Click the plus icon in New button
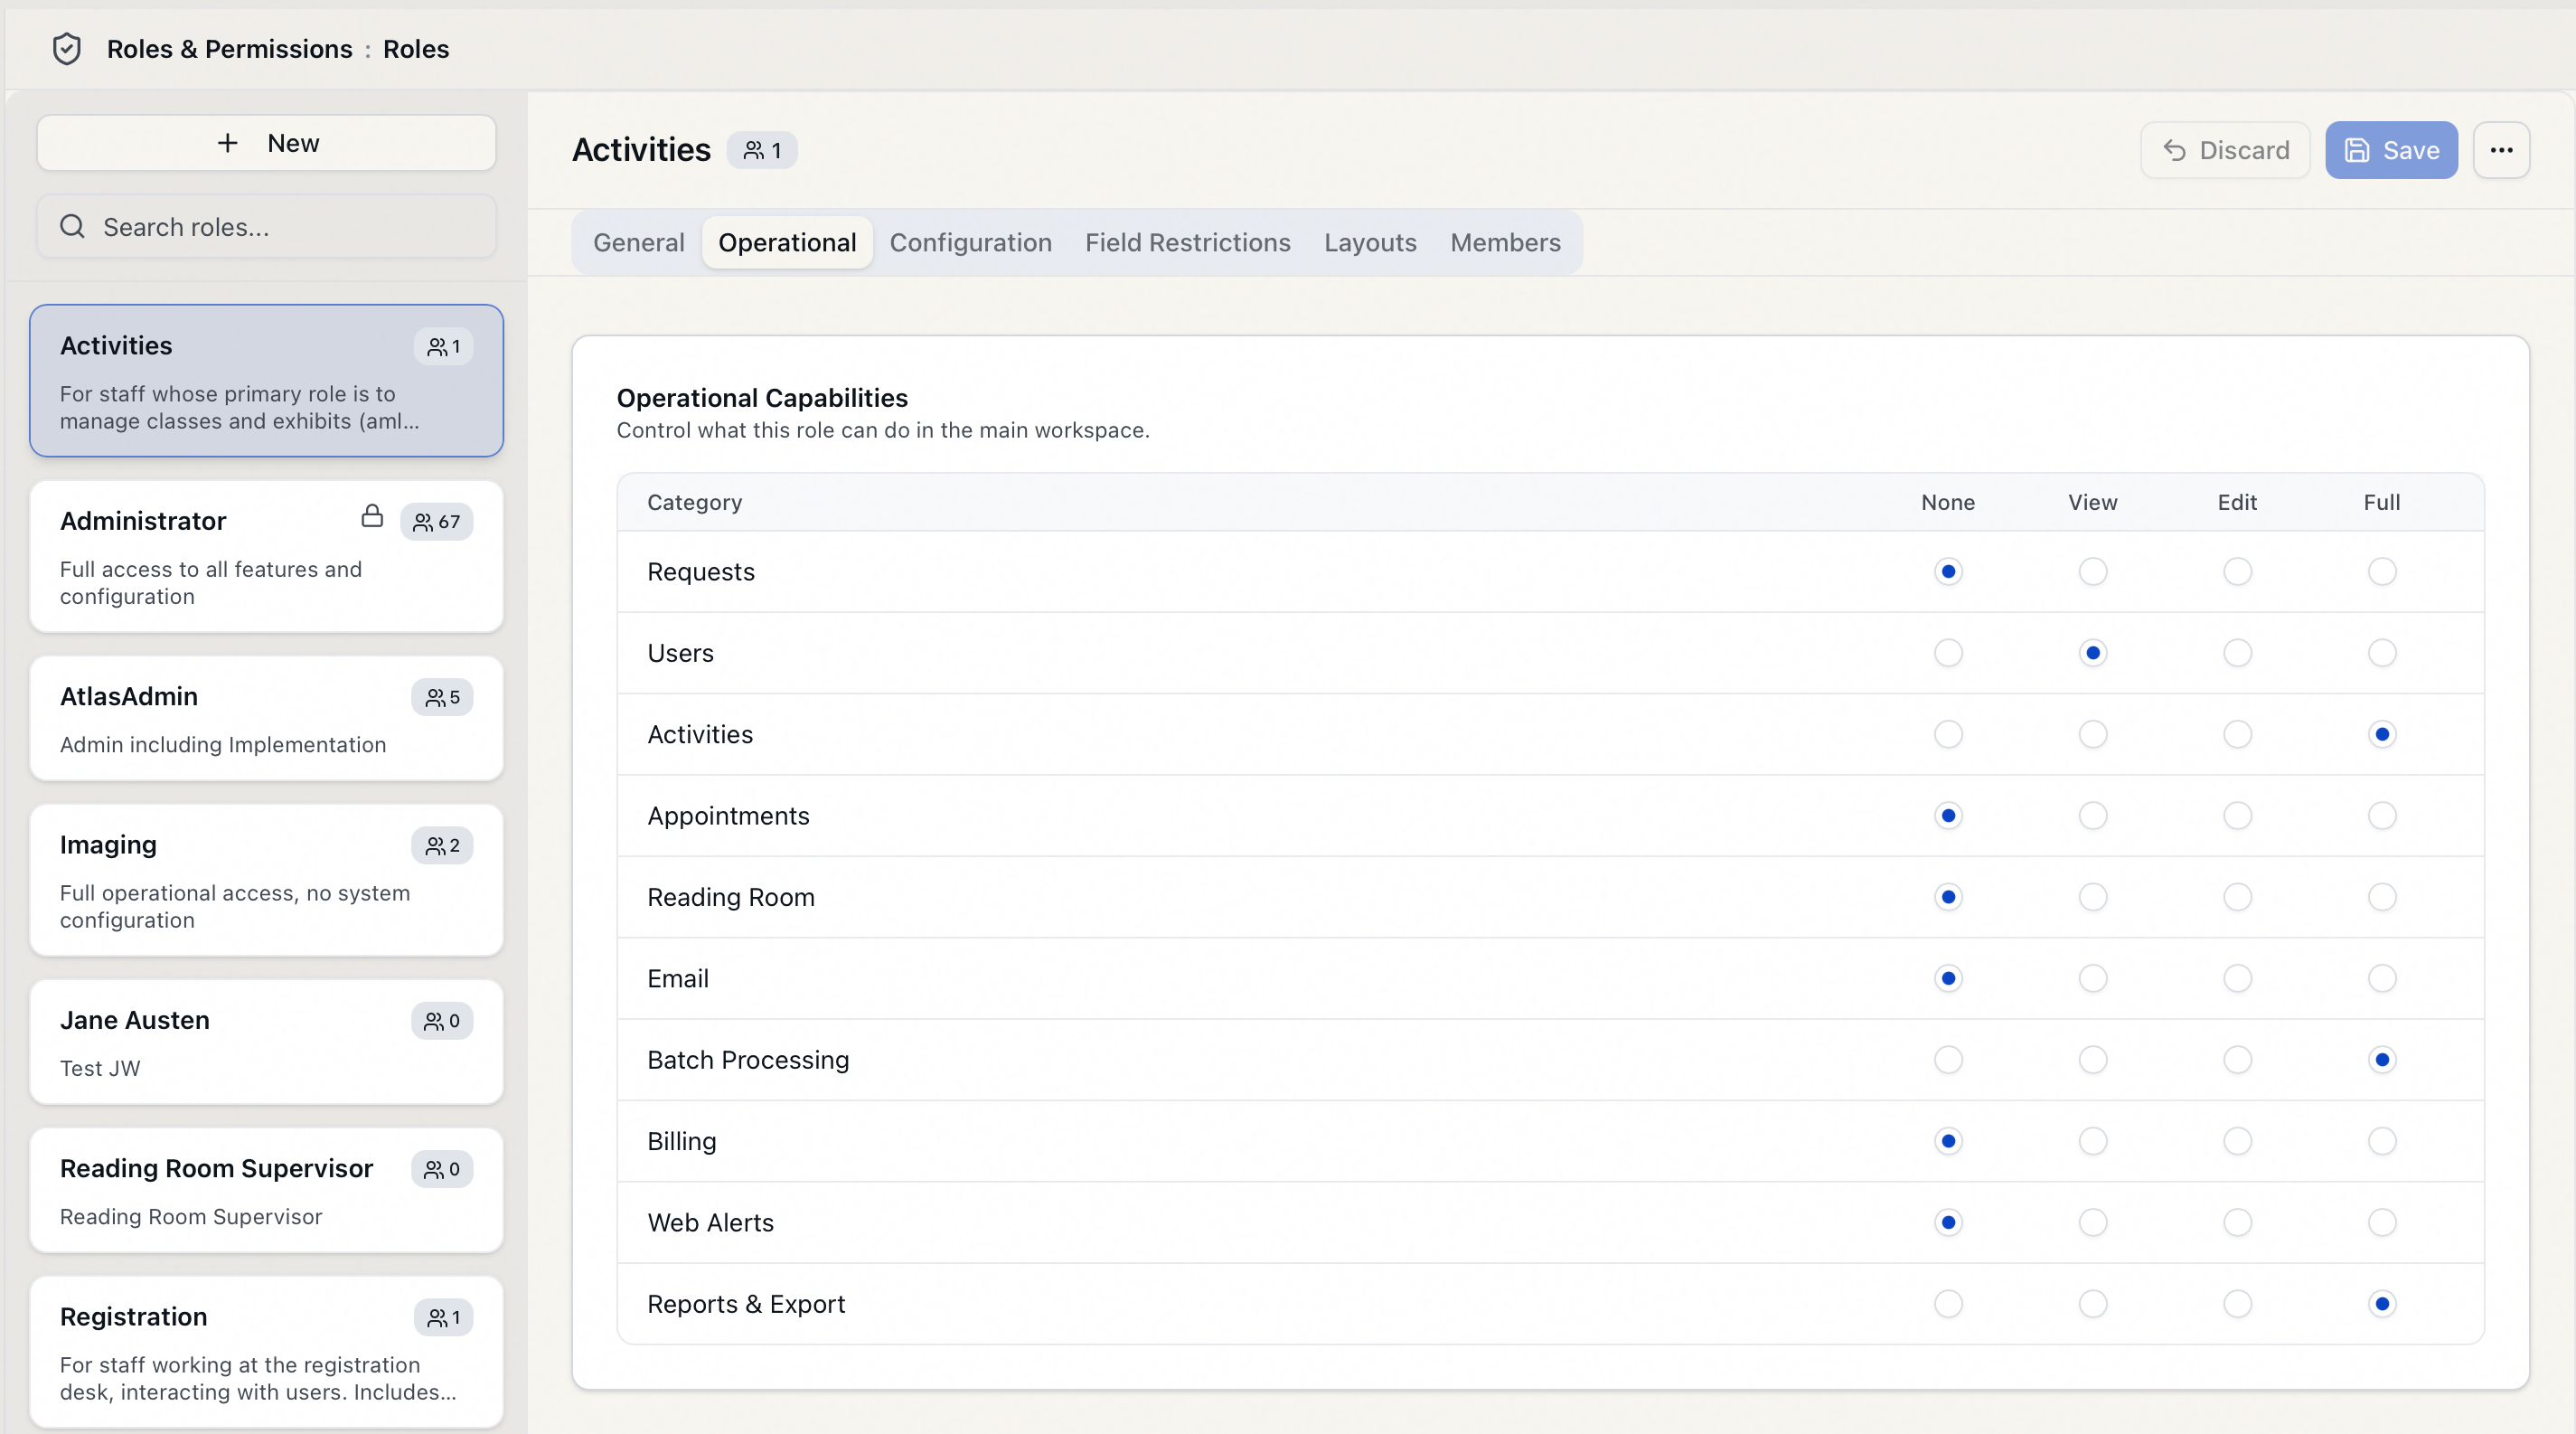Image resolution: width=2576 pixels, height=1434 pixels. pyautogui.click(x=228, y=143)
